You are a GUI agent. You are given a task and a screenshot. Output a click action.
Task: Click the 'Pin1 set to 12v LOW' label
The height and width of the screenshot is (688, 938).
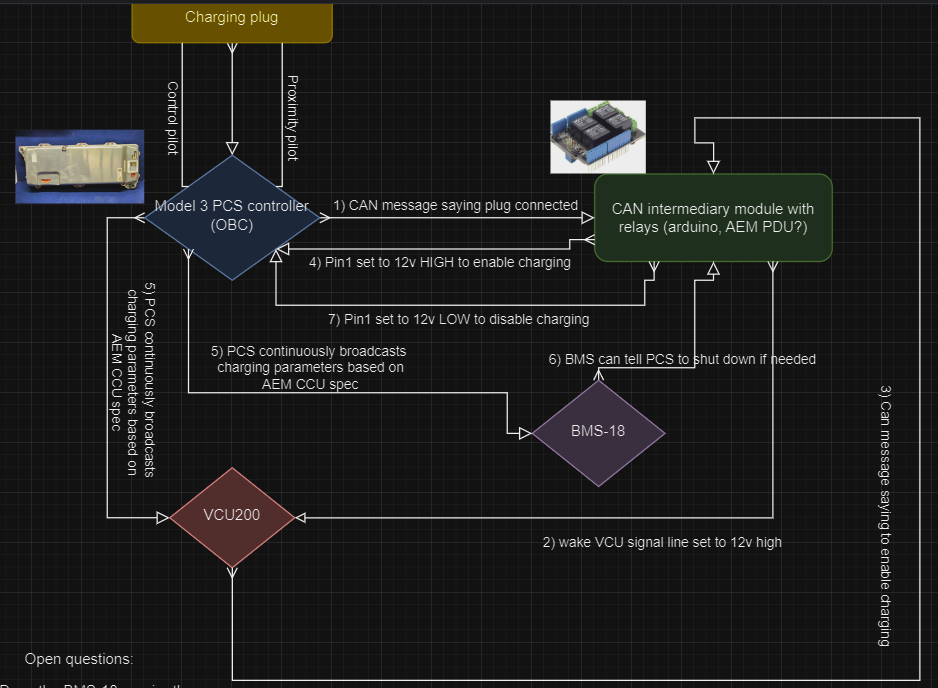pyautogui.click(x=459, y=319)
